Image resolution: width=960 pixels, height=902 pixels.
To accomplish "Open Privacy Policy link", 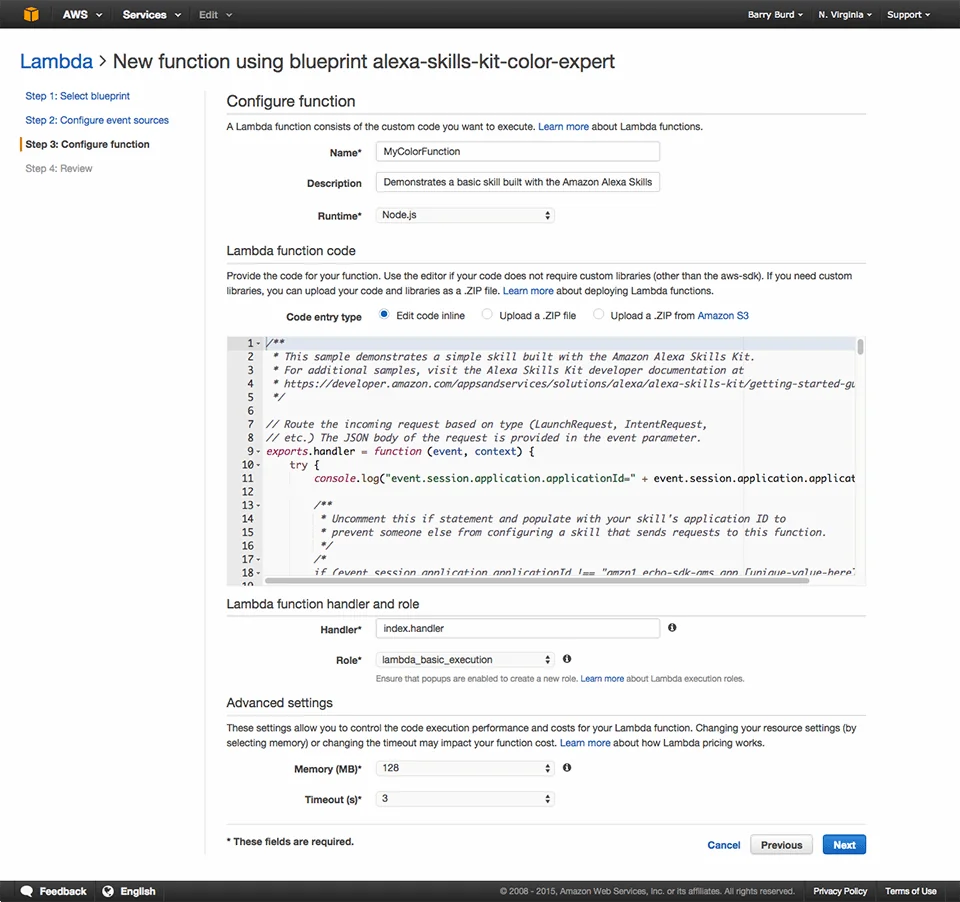I will [x=840, y=891].
